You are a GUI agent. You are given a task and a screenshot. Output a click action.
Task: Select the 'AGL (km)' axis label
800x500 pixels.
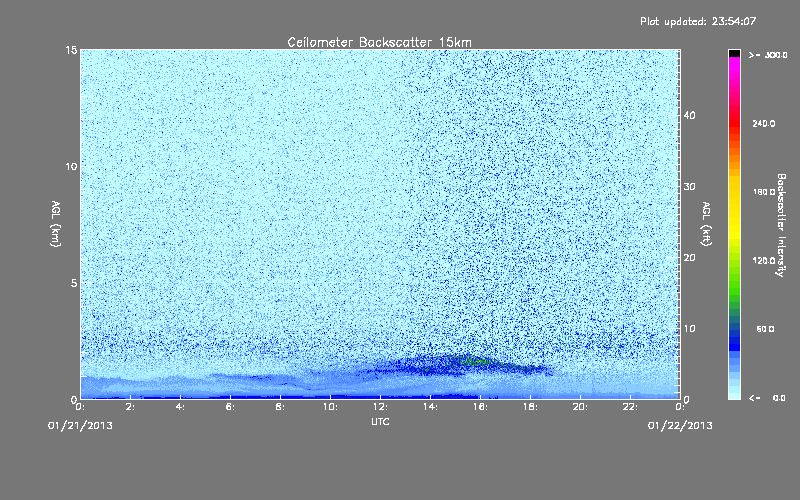[x=56, y=223]
